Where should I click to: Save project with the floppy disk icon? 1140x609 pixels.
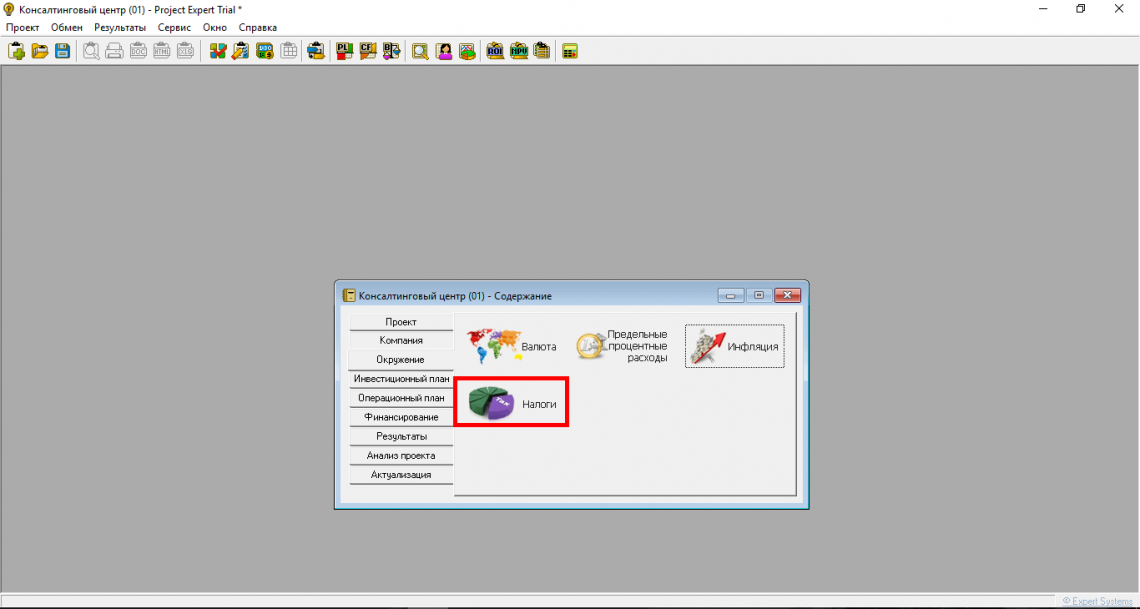62,51
